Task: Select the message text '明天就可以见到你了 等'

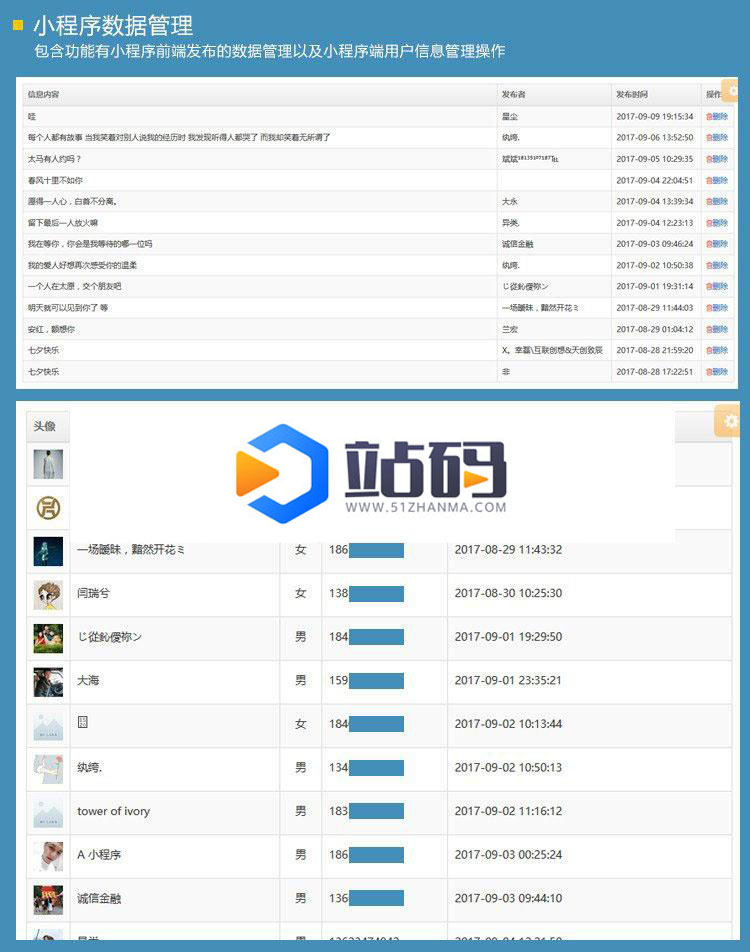Action: pos(67,308)
